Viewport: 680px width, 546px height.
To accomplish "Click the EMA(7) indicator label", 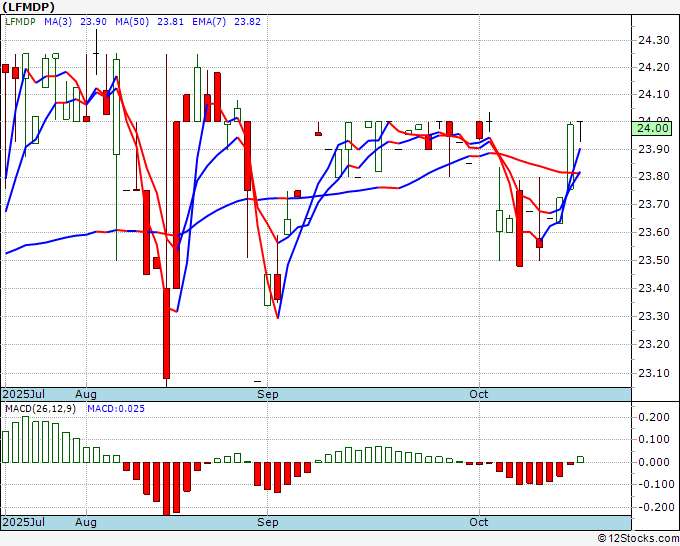I will [209, 22].
